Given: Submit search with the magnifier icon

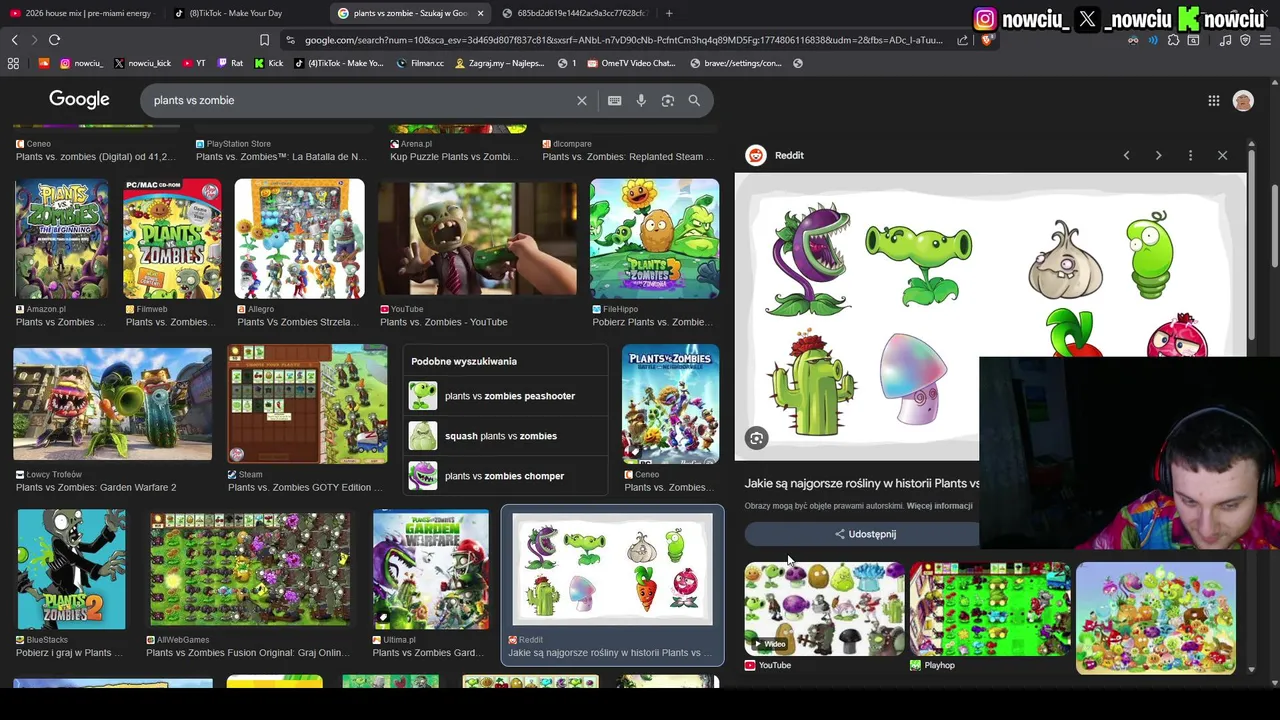Looking at the screenshot, I should coord(694,100).
